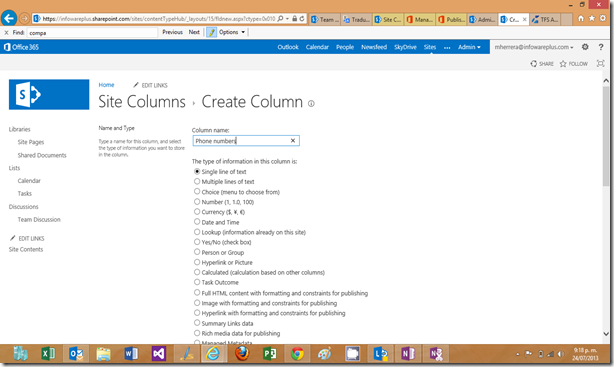Open the favorites star icon

[592, 18]
